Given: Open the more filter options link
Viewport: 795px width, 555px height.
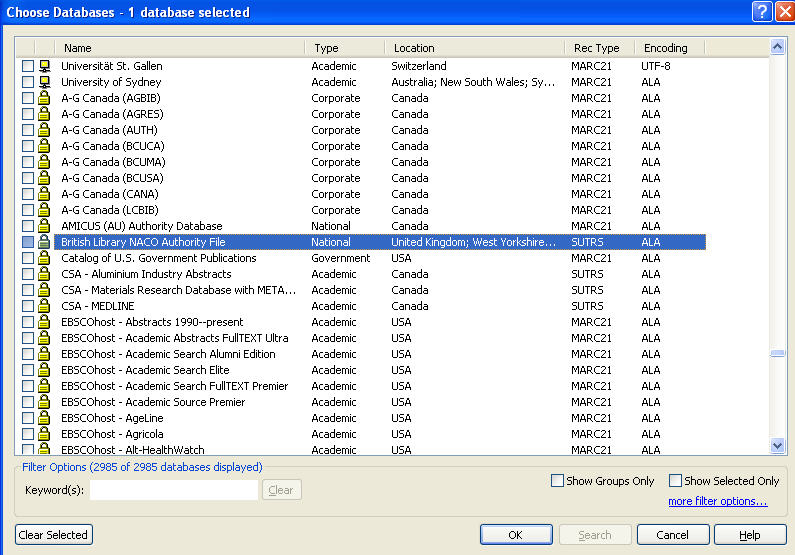Looking at the screenshot, I should pos(717,501).
